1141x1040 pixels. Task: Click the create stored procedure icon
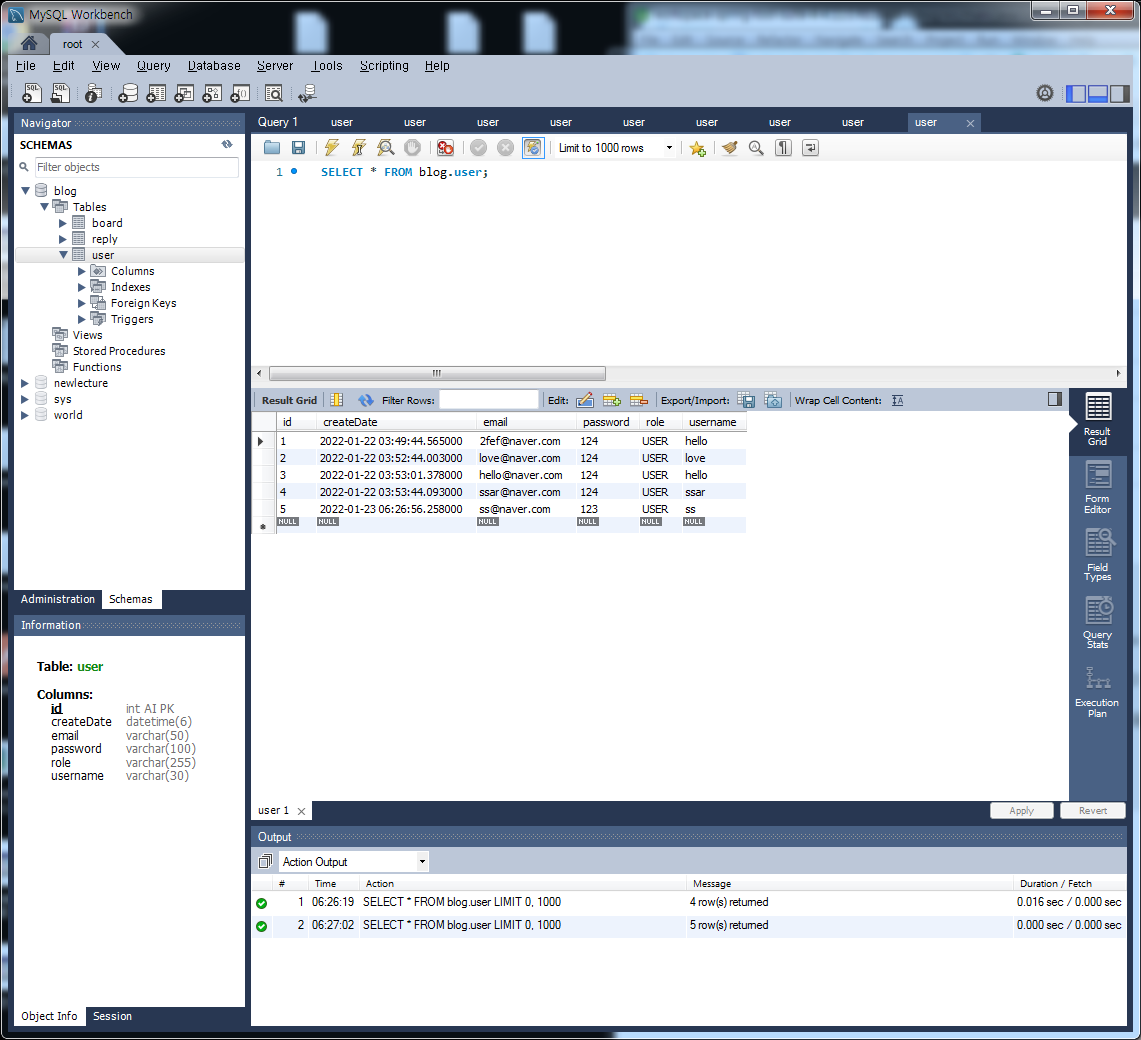pos(212,93)
